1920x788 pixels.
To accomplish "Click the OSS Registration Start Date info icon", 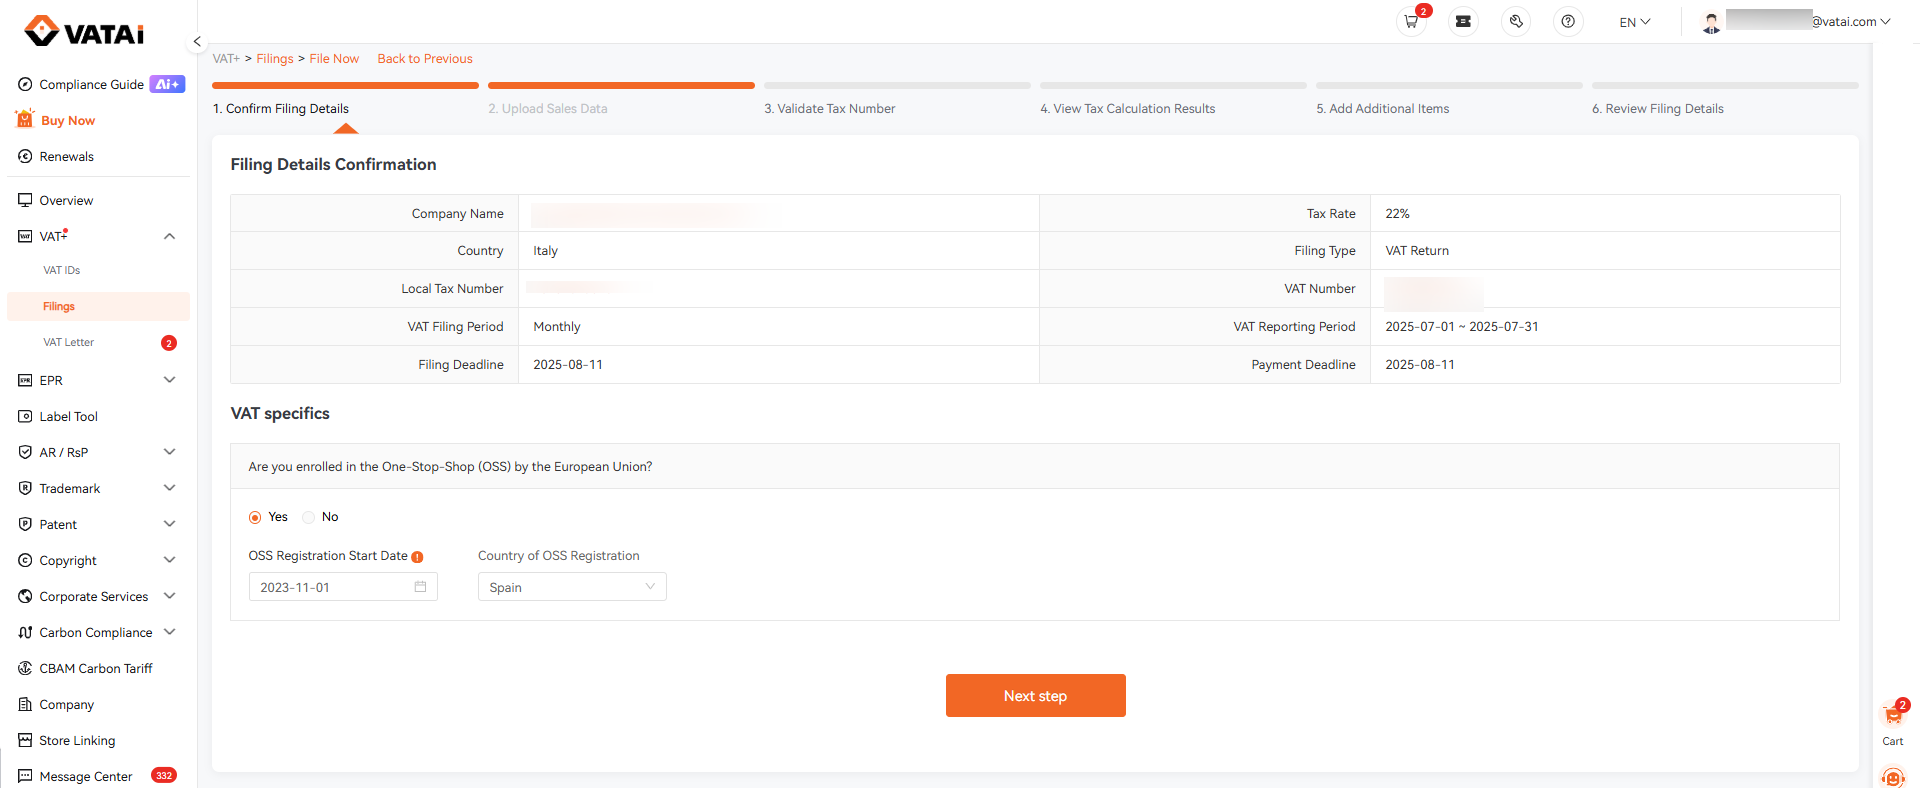I will click(417, 557).
